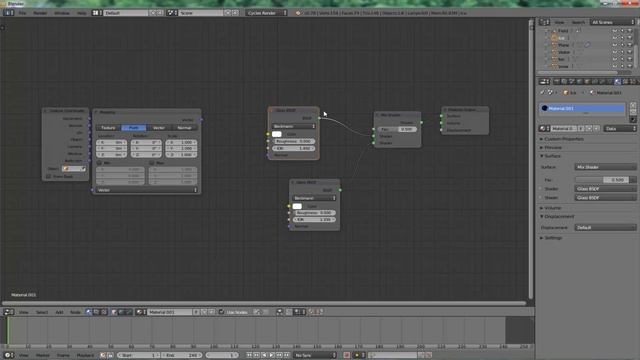Select Object shader type icon in node header
Image resolution: width=640 pixels, height=360 pixels.
(114, 312)
